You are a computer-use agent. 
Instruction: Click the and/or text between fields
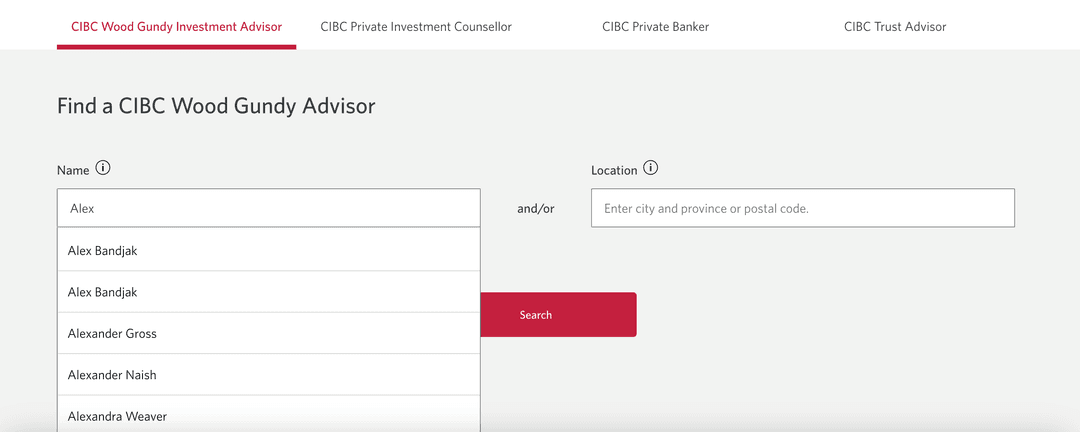point(535,209)
